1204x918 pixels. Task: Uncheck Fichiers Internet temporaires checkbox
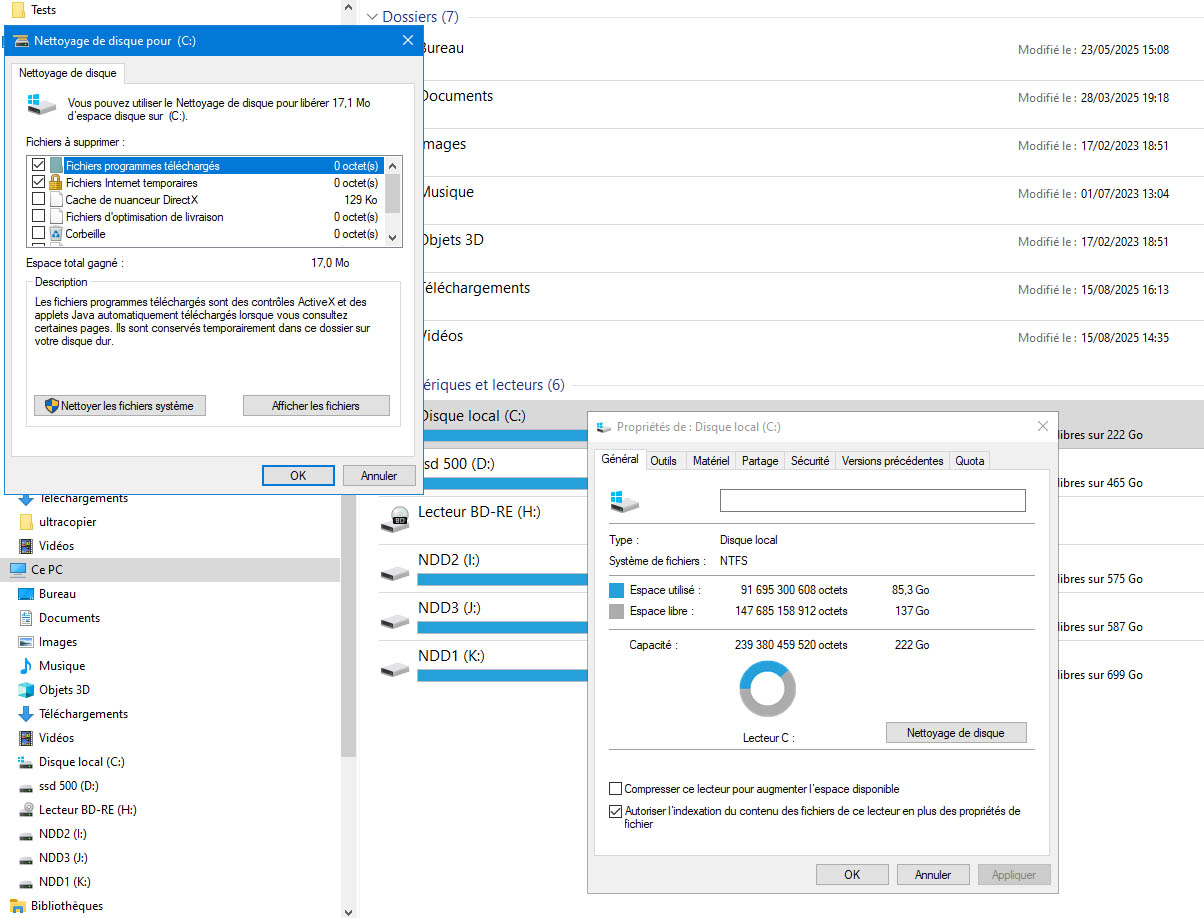pos(39,182)
